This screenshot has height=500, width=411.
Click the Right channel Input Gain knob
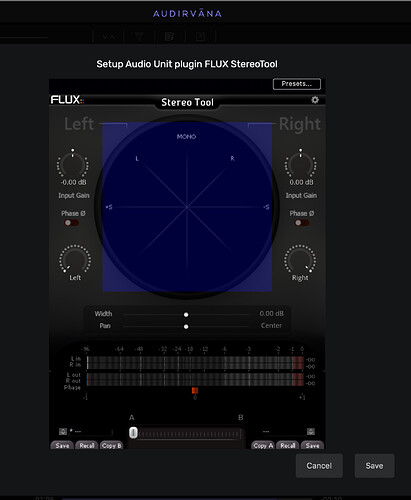pyautogui.click(x=301, y=164)
